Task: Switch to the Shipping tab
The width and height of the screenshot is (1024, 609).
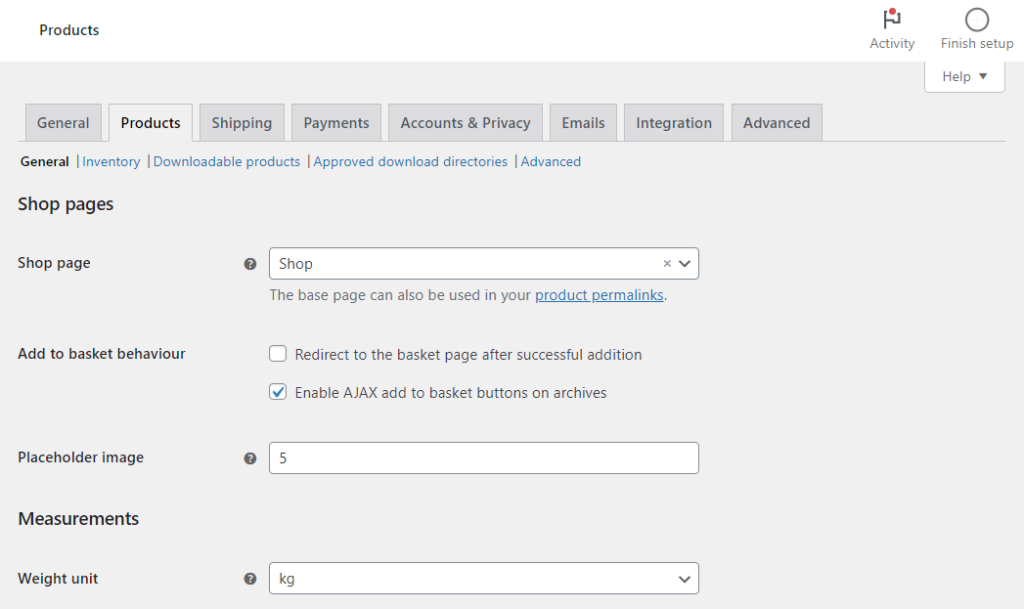Action: (241, 121)
